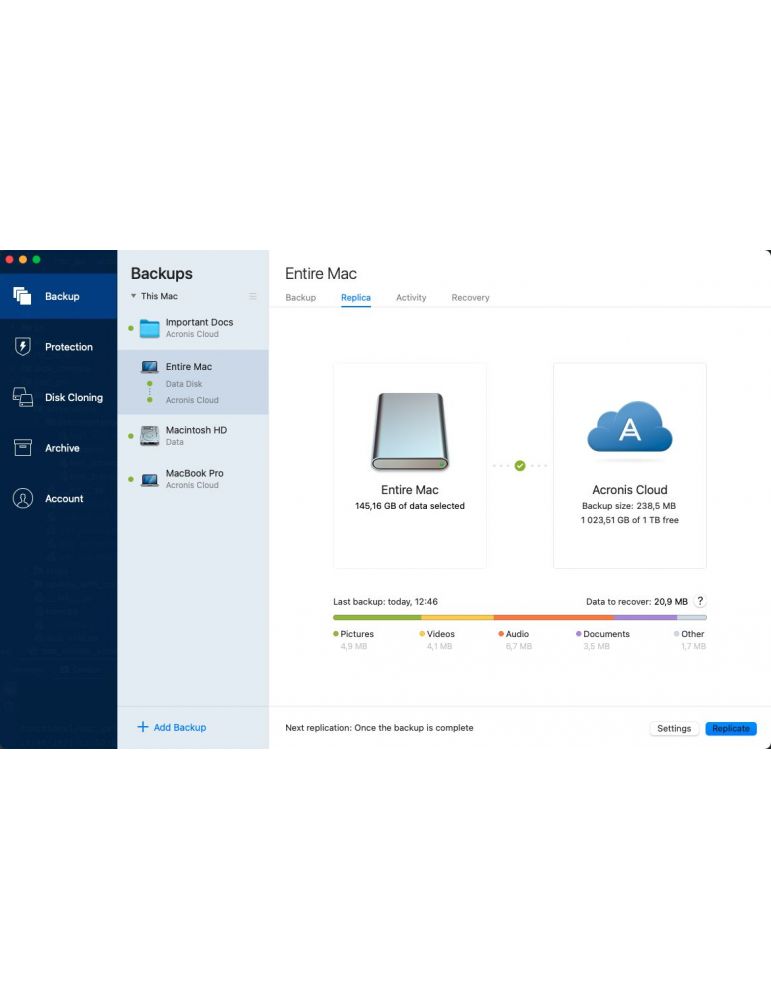Screen dimensions: 771x1000
Task: Click the 'Last backup: today, 12:46' text
Action: (385, 601)
